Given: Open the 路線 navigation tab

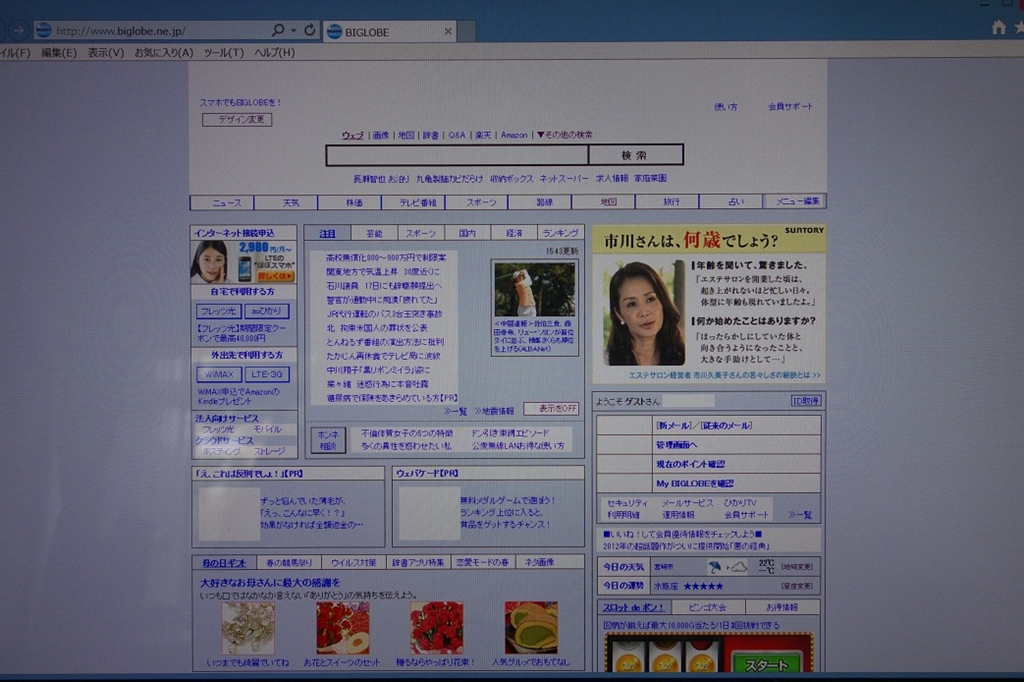Looking at the screenshot, I should pyautogui.click(x=541, y=203).
